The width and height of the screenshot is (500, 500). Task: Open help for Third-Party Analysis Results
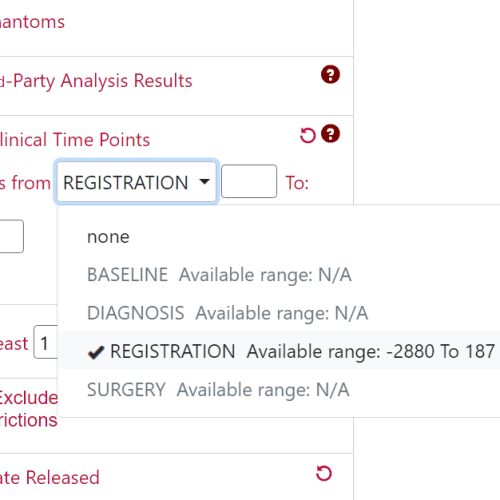point(330,74)
